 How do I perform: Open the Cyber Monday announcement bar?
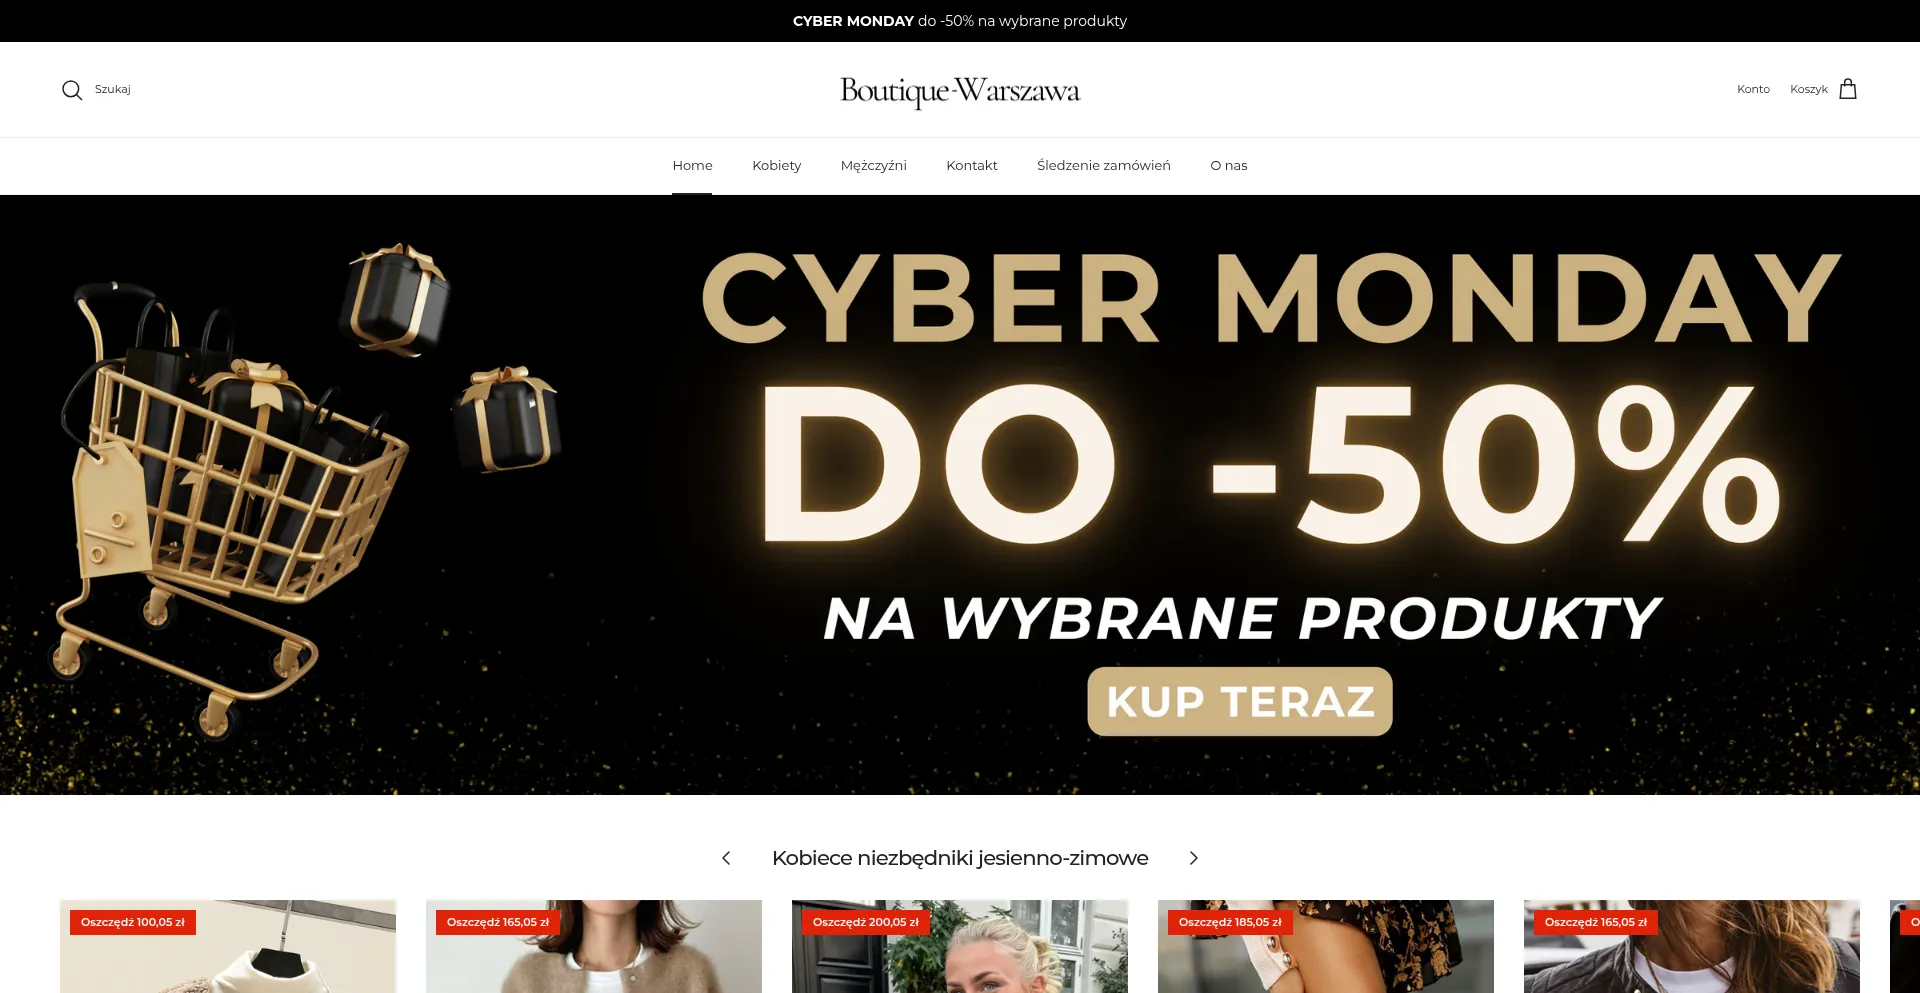tap(960, 21)
